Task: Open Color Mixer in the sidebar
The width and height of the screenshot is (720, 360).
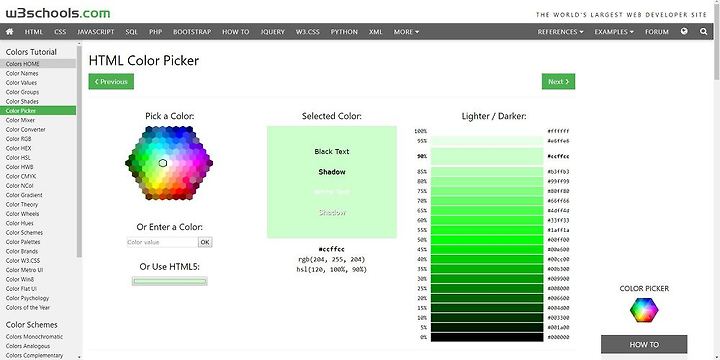Action: 20,120
